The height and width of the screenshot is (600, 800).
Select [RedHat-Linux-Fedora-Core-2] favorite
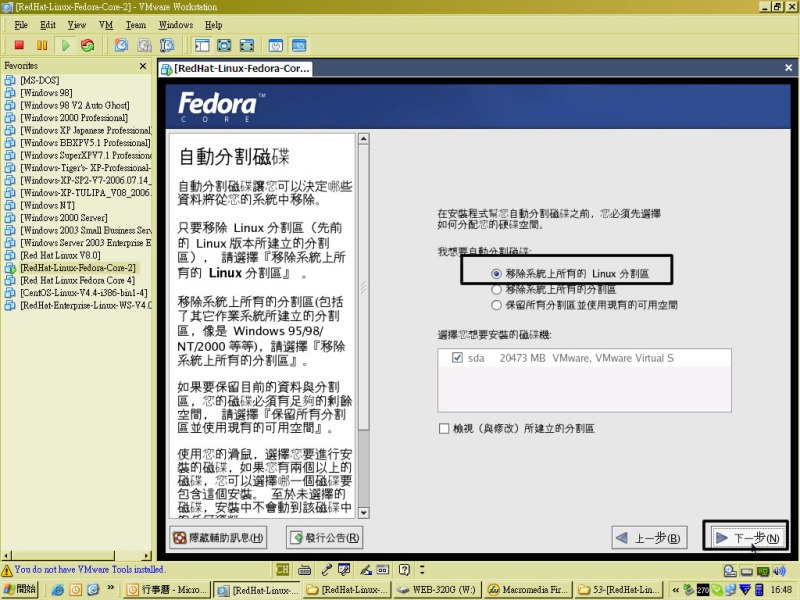coord(78,268)
